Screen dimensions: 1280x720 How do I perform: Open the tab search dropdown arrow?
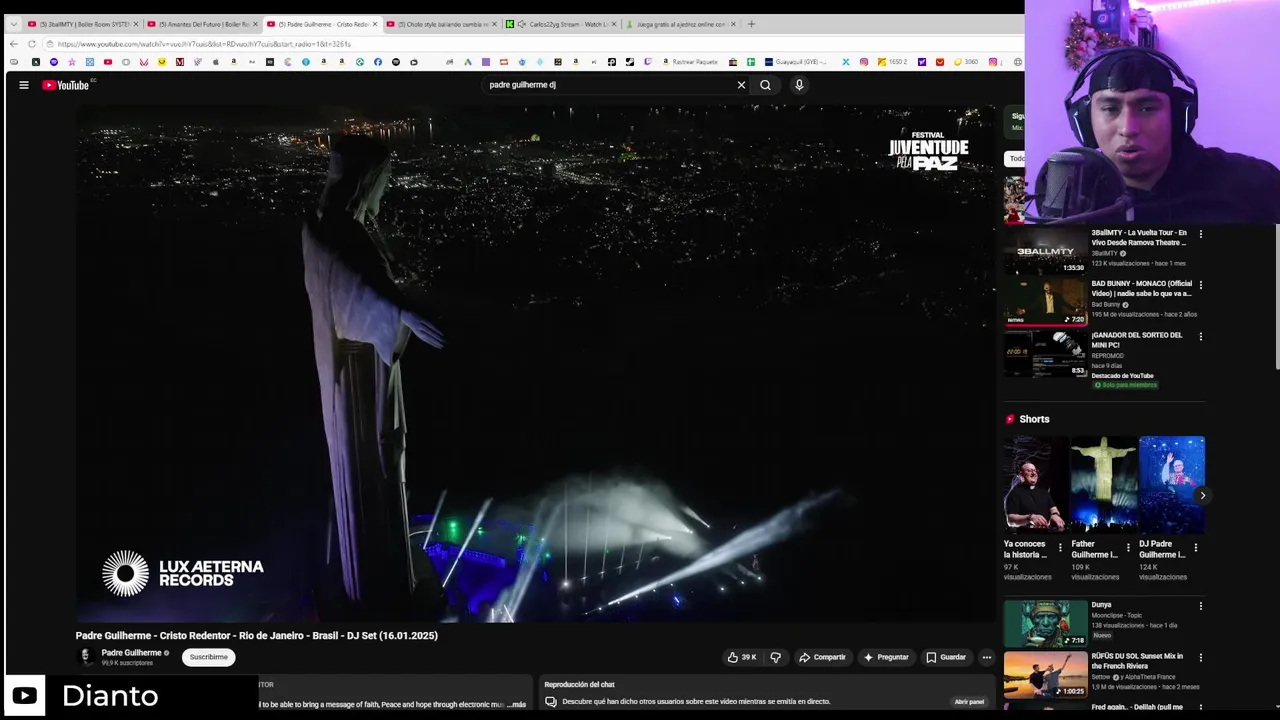[13, 24]
